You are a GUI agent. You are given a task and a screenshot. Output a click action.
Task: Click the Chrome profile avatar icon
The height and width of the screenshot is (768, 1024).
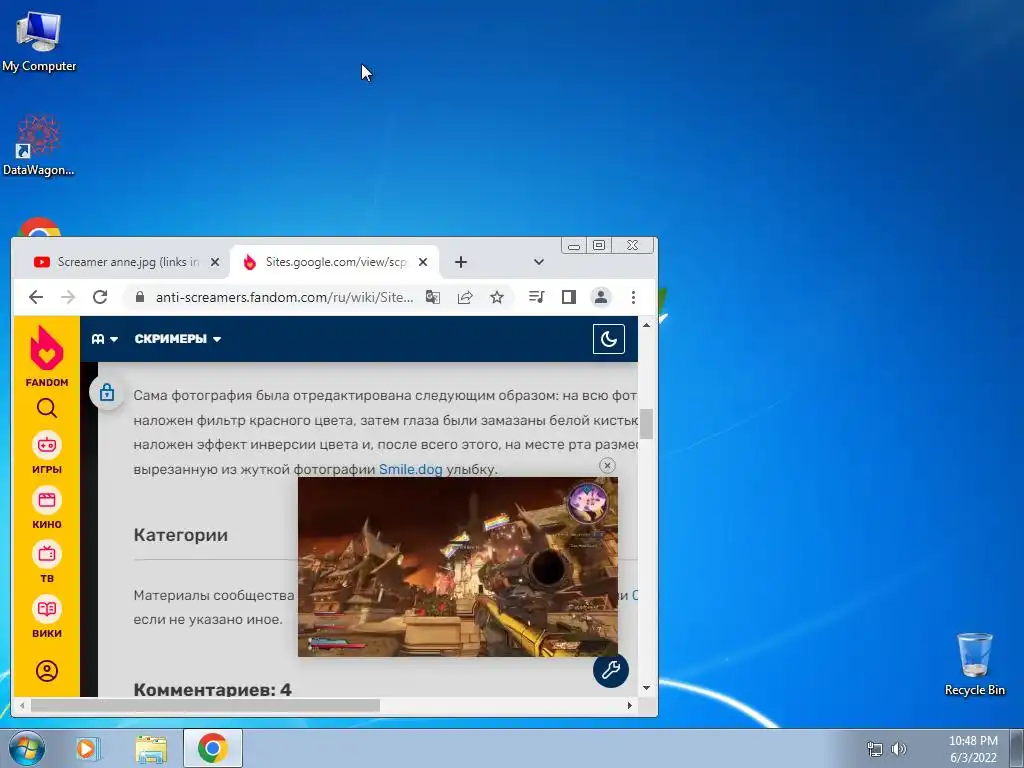click(x=601, y=297)
